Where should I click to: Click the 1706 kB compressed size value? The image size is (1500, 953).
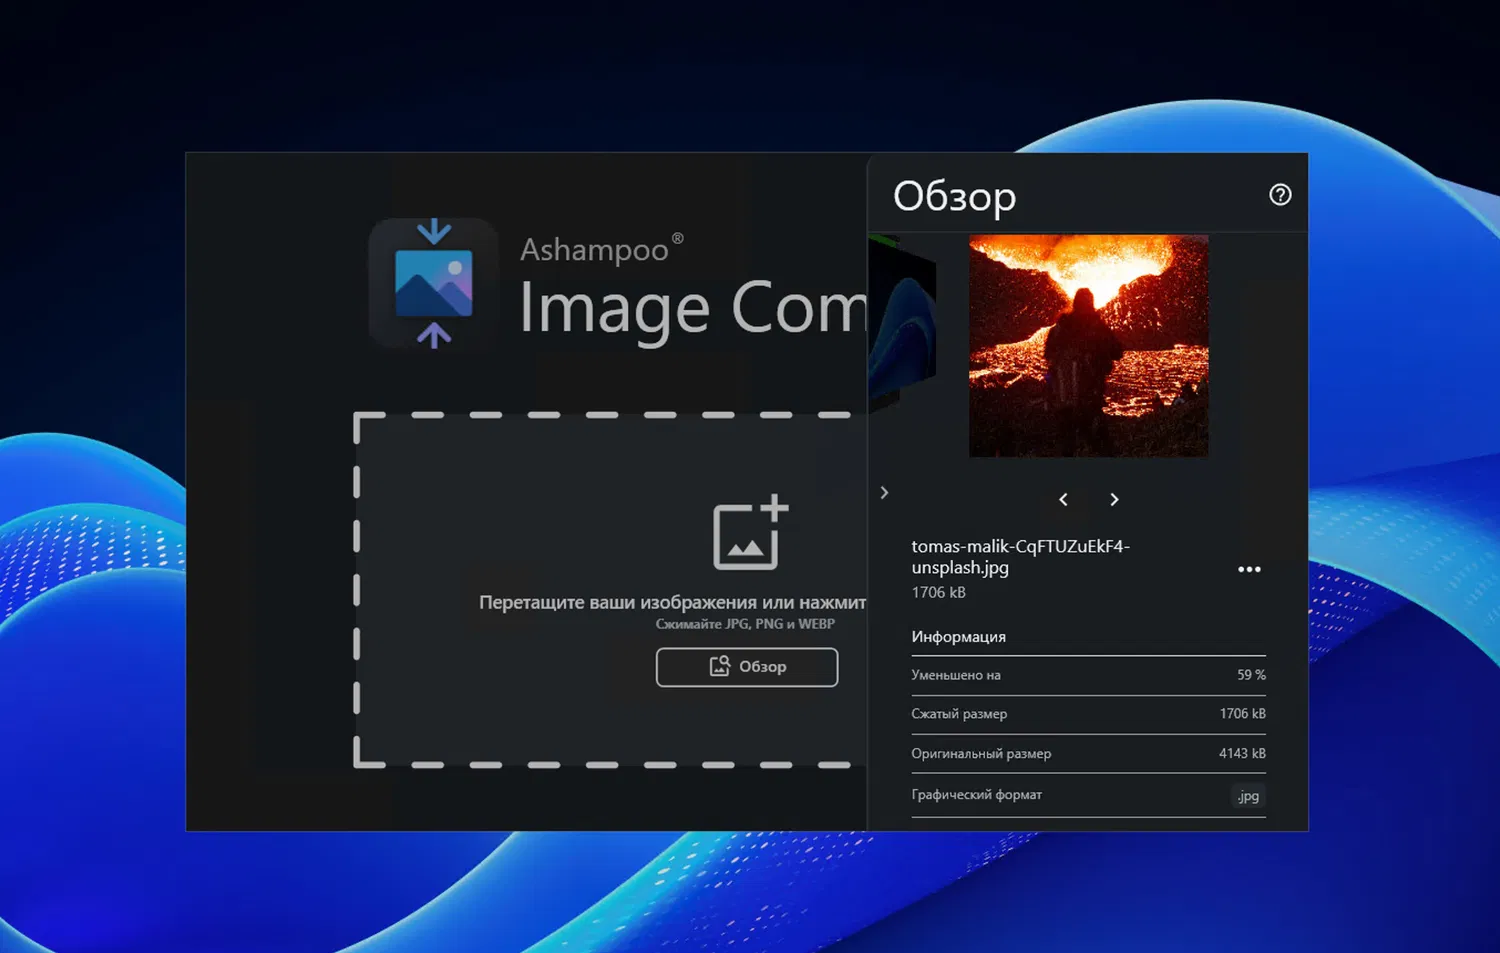pyautogui.click(x=1242, y=714)
